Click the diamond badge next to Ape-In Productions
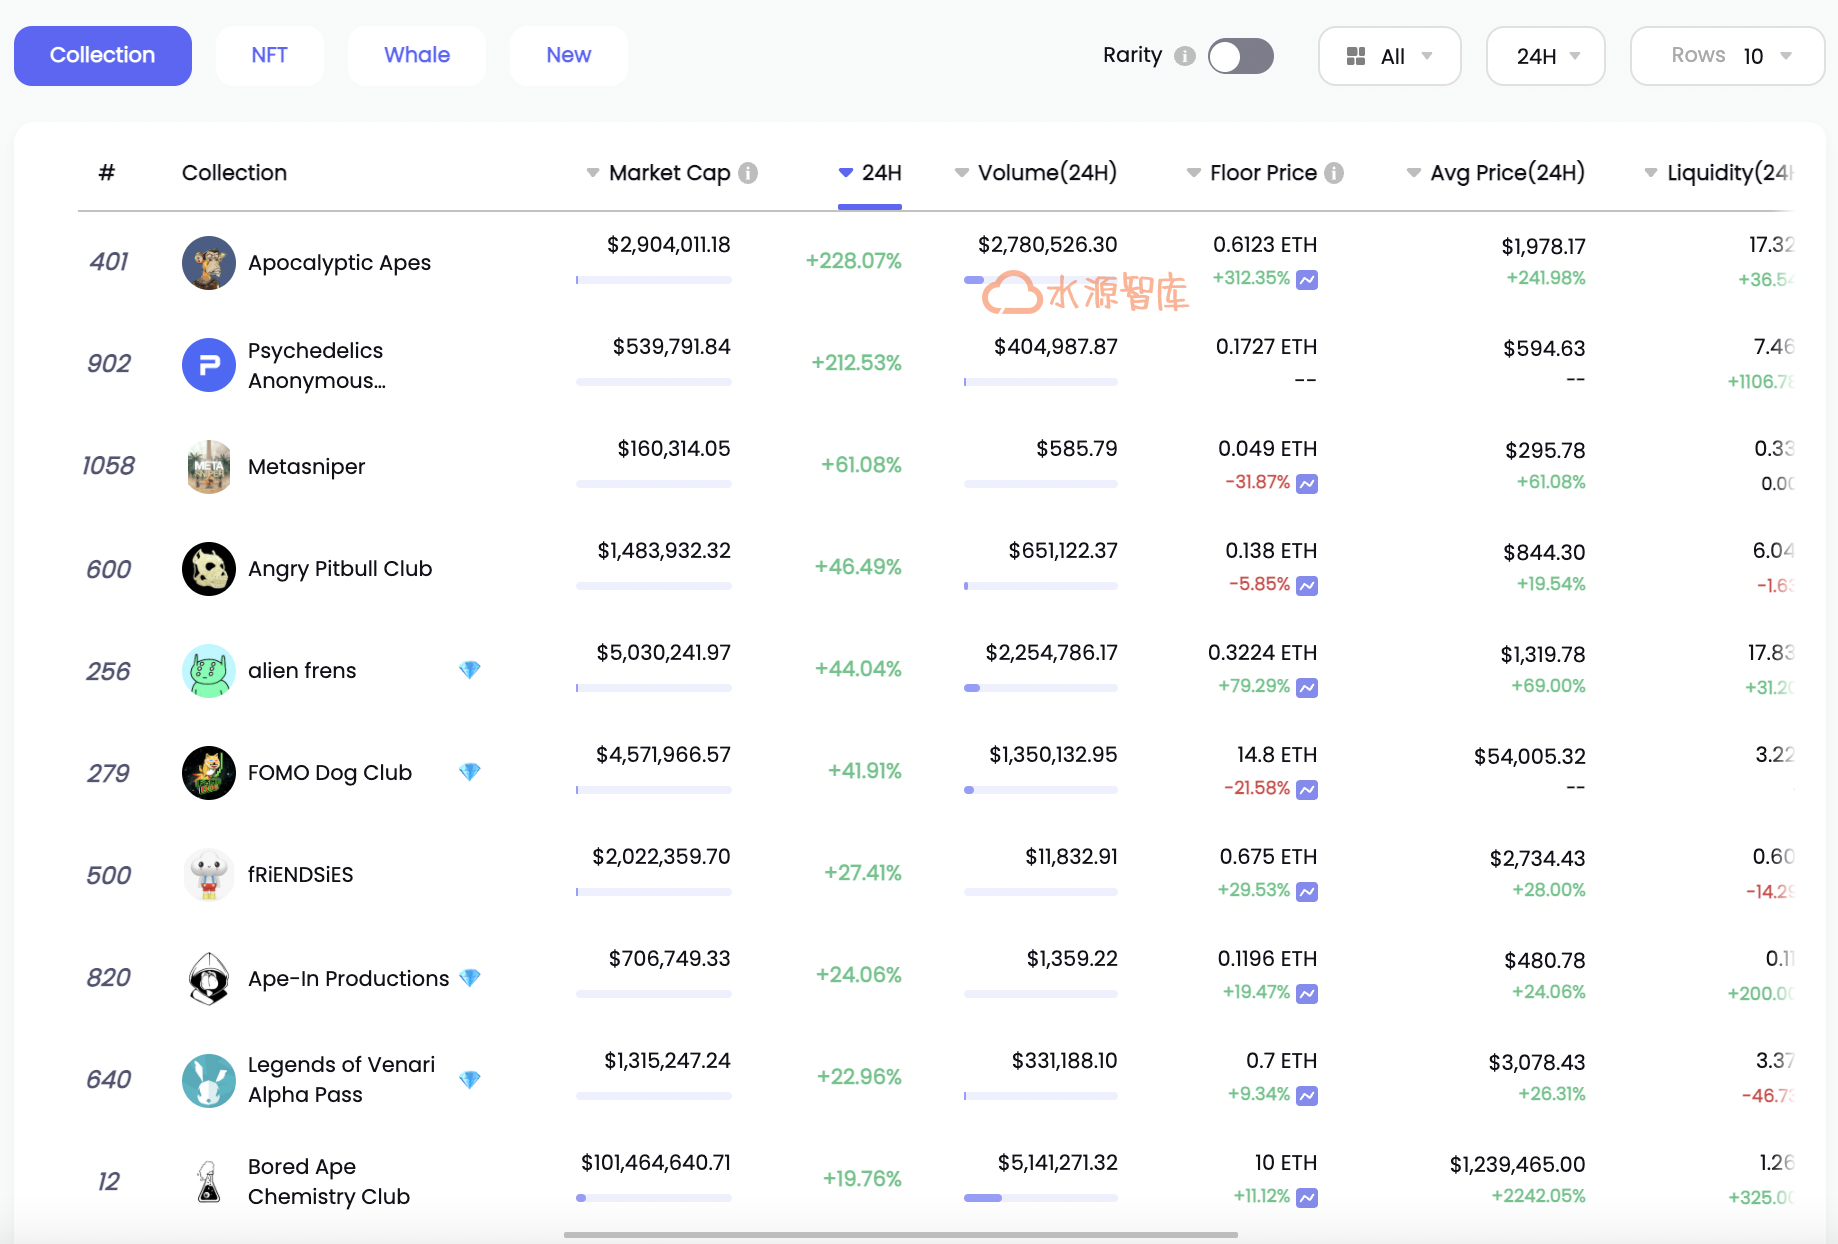The width and height of the screenshot is (1838, 1244). point(470,978)
